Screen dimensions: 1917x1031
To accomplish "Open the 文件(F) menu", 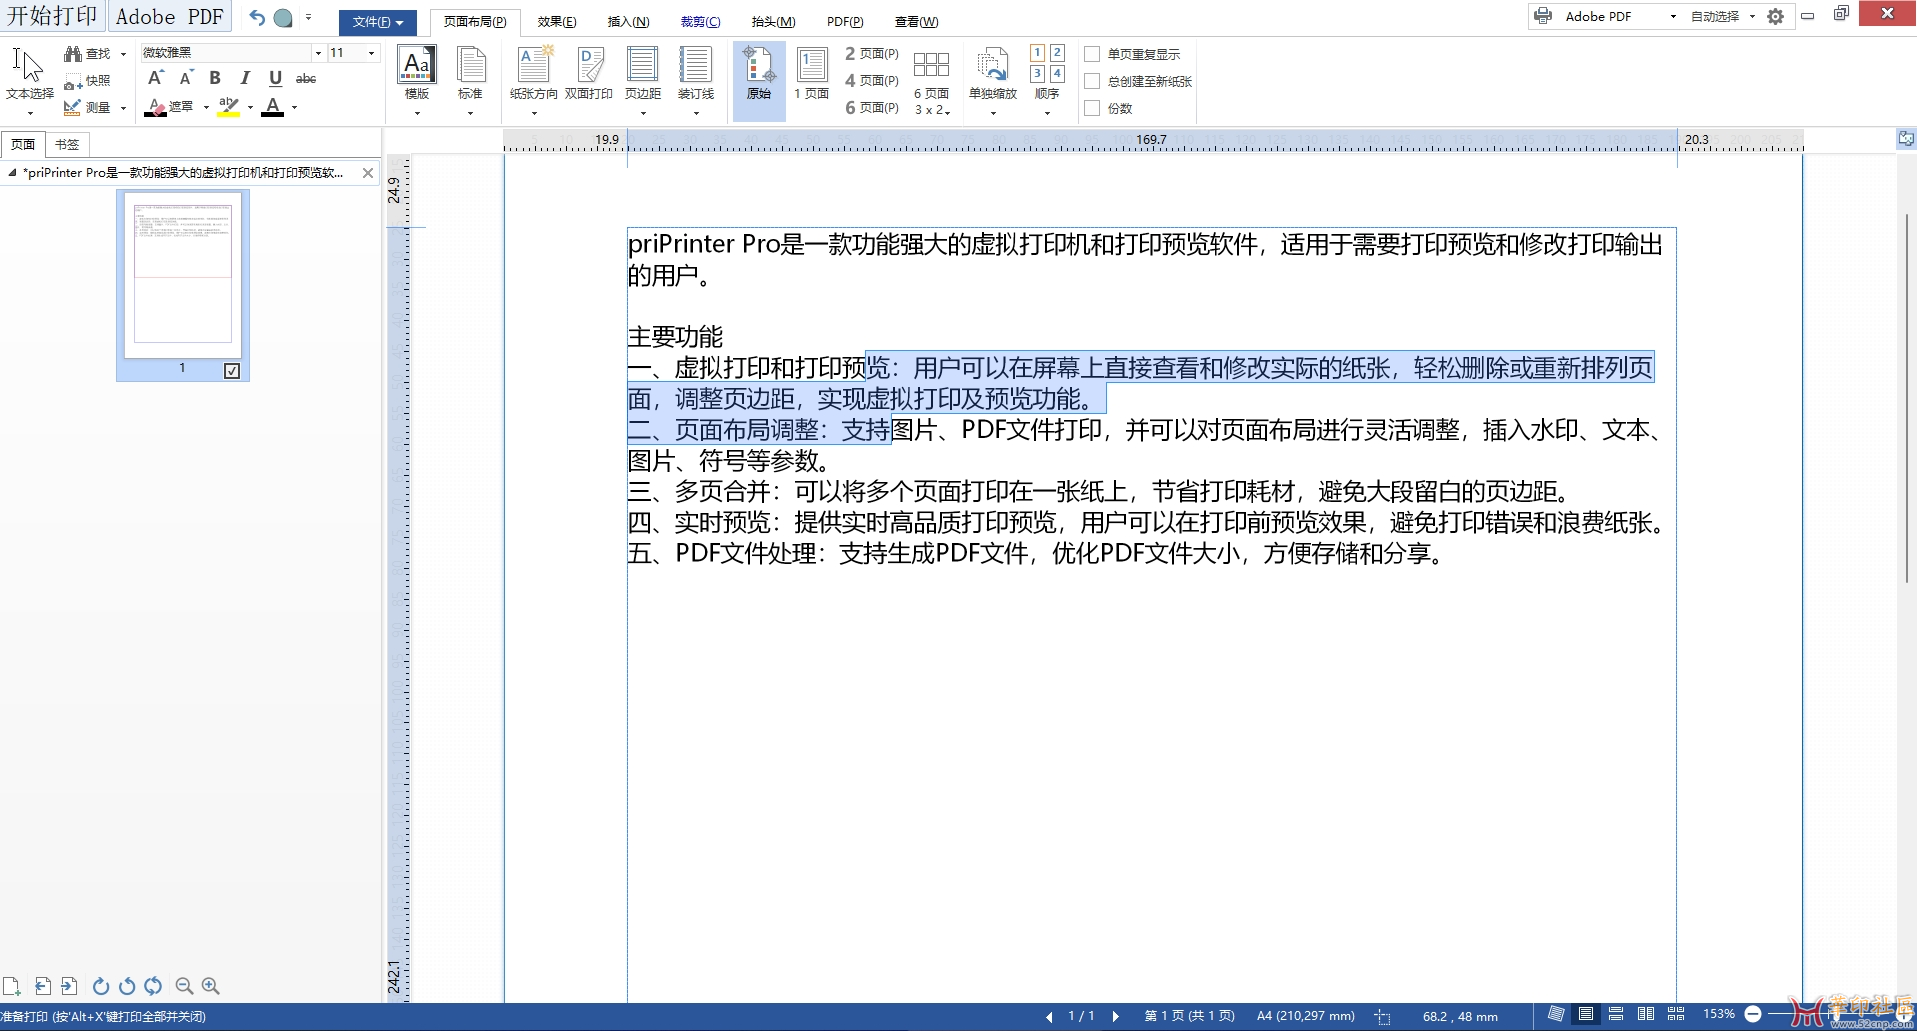I will 377,22.
